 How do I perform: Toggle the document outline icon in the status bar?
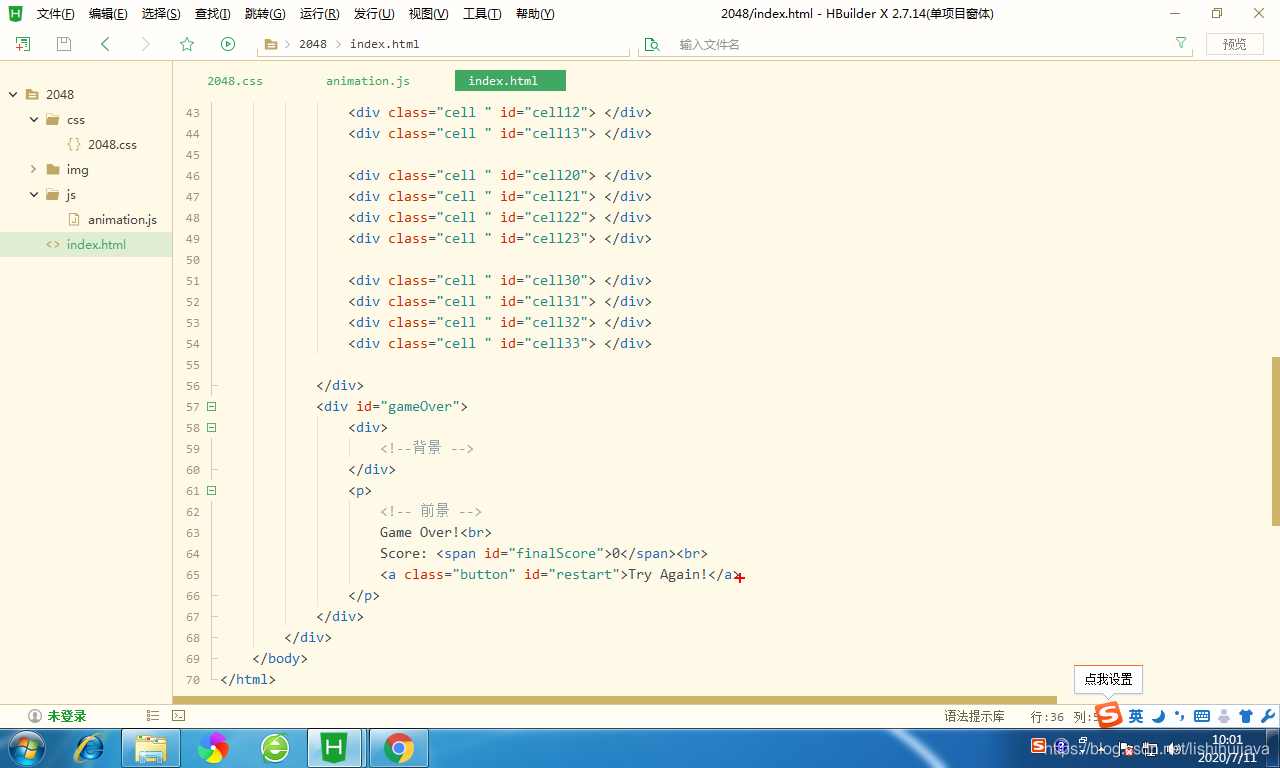(x=153, y=716)
